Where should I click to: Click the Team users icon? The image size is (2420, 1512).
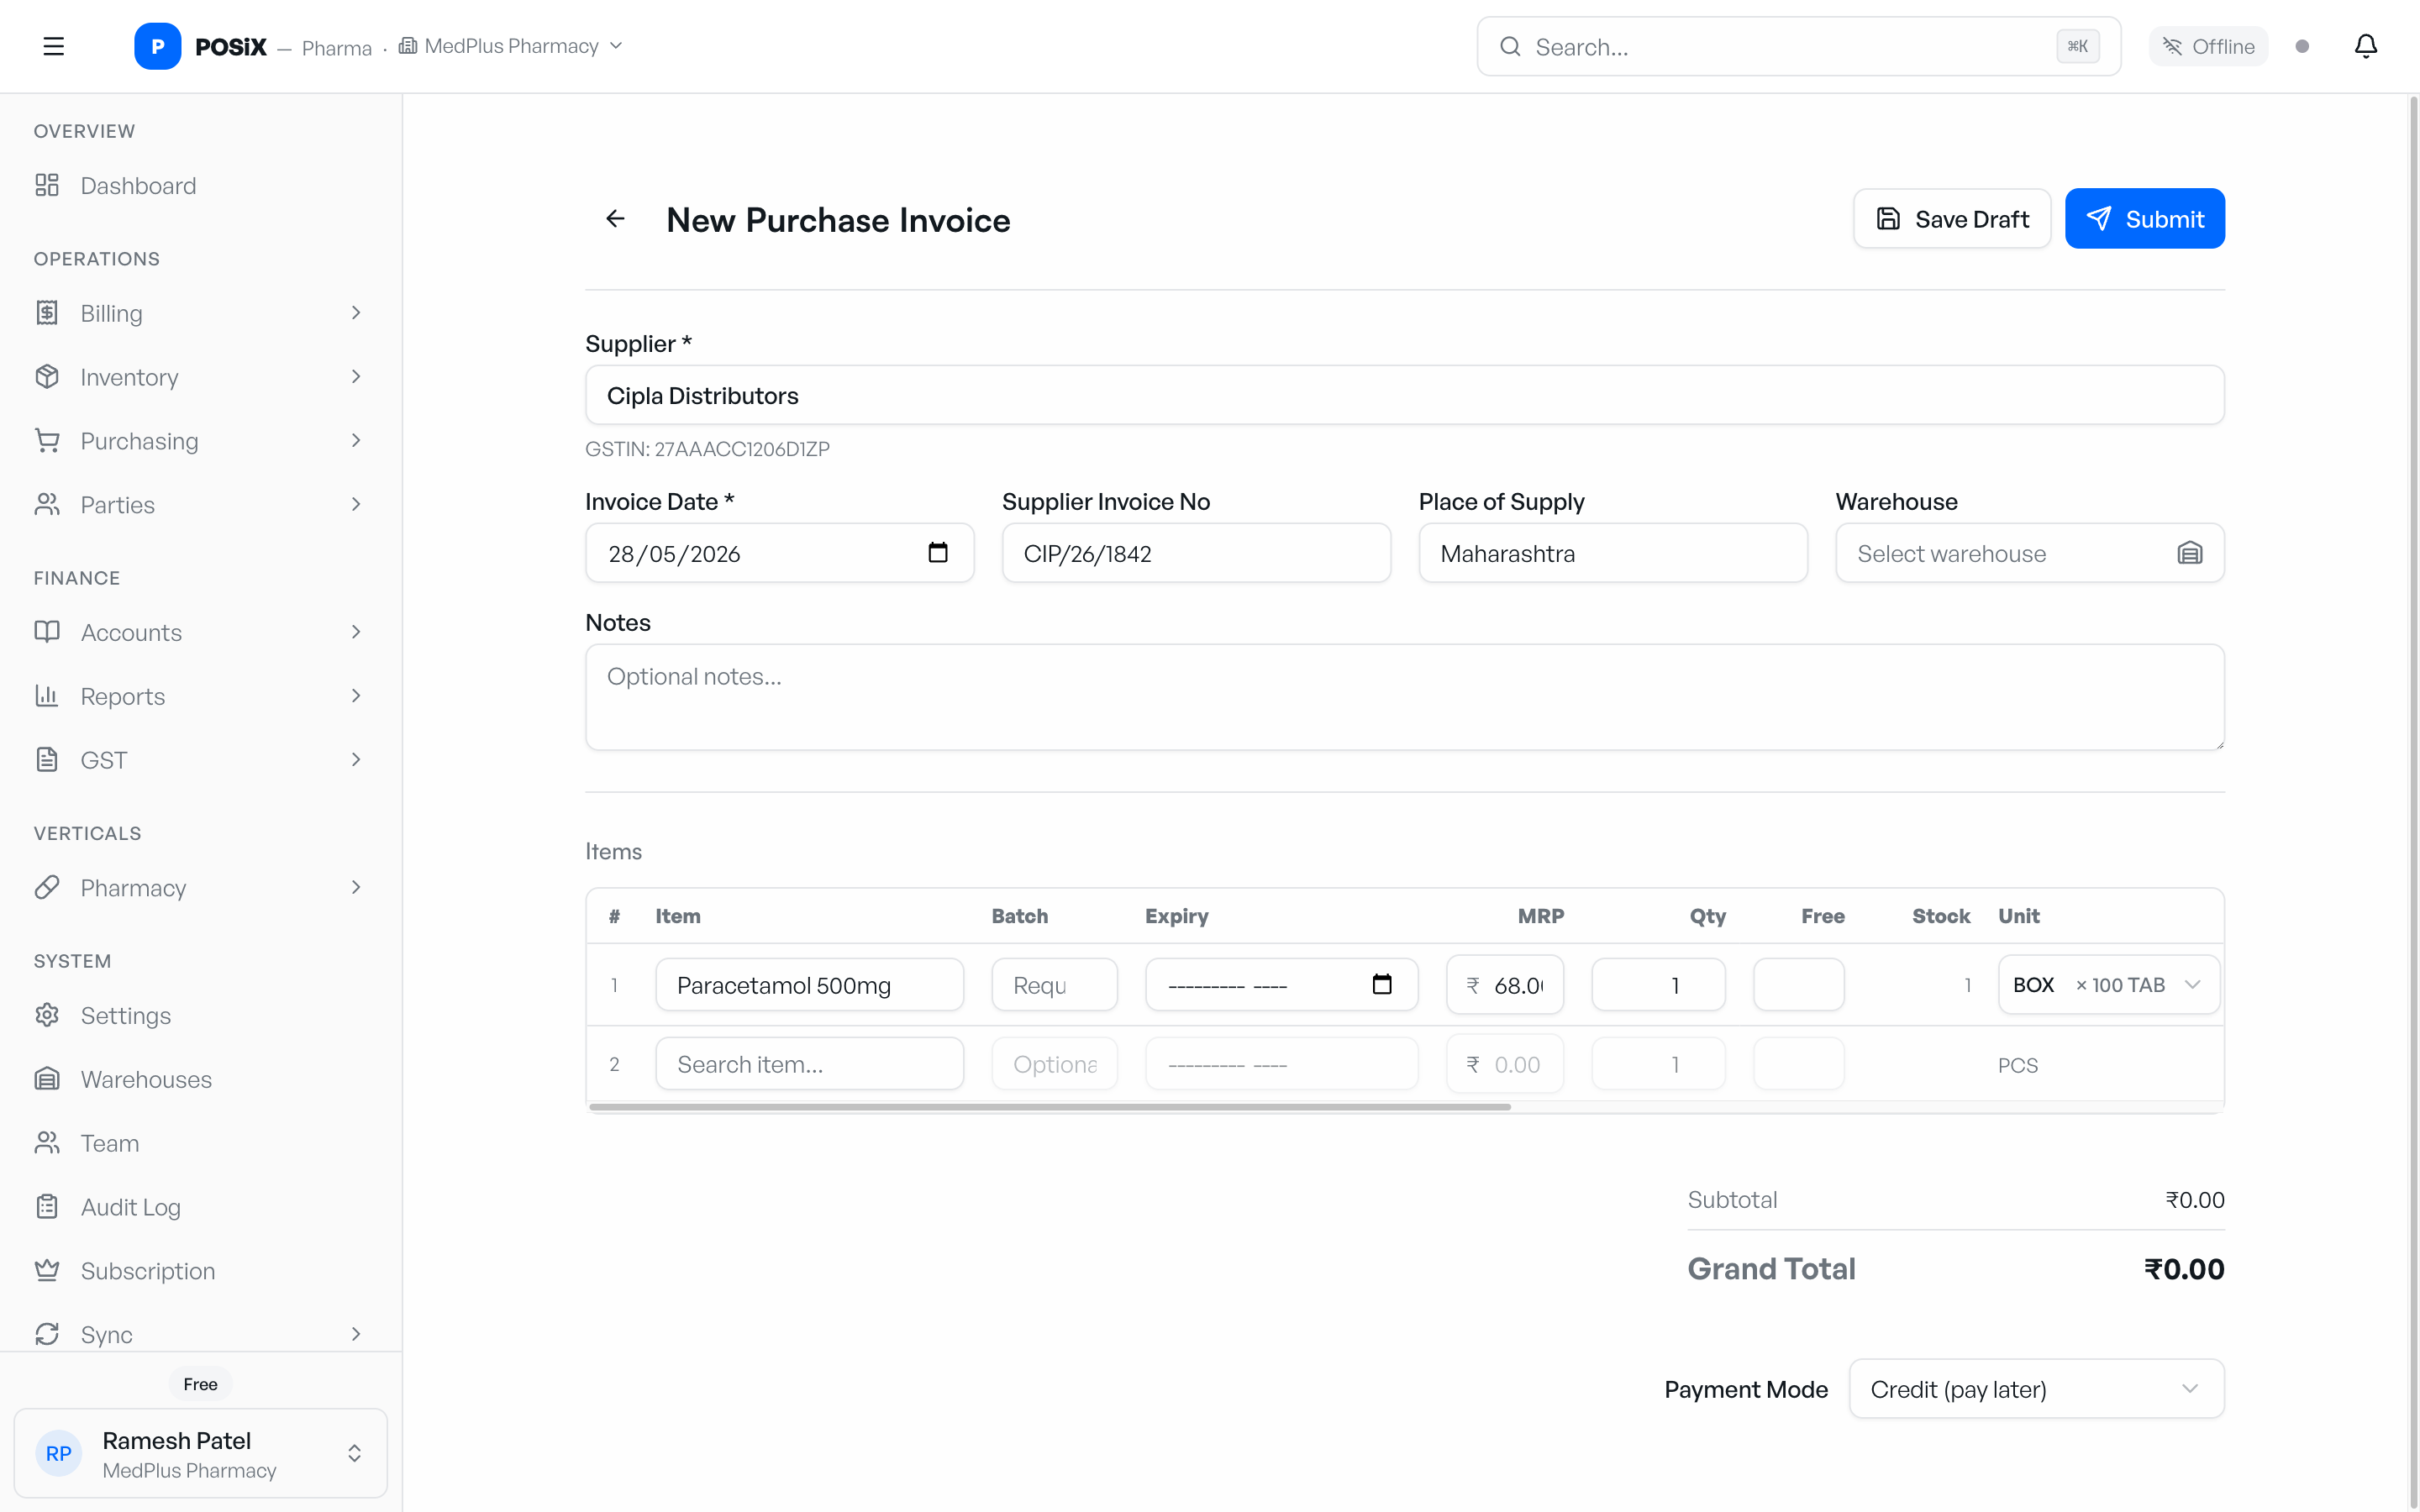coord(47,1143)
